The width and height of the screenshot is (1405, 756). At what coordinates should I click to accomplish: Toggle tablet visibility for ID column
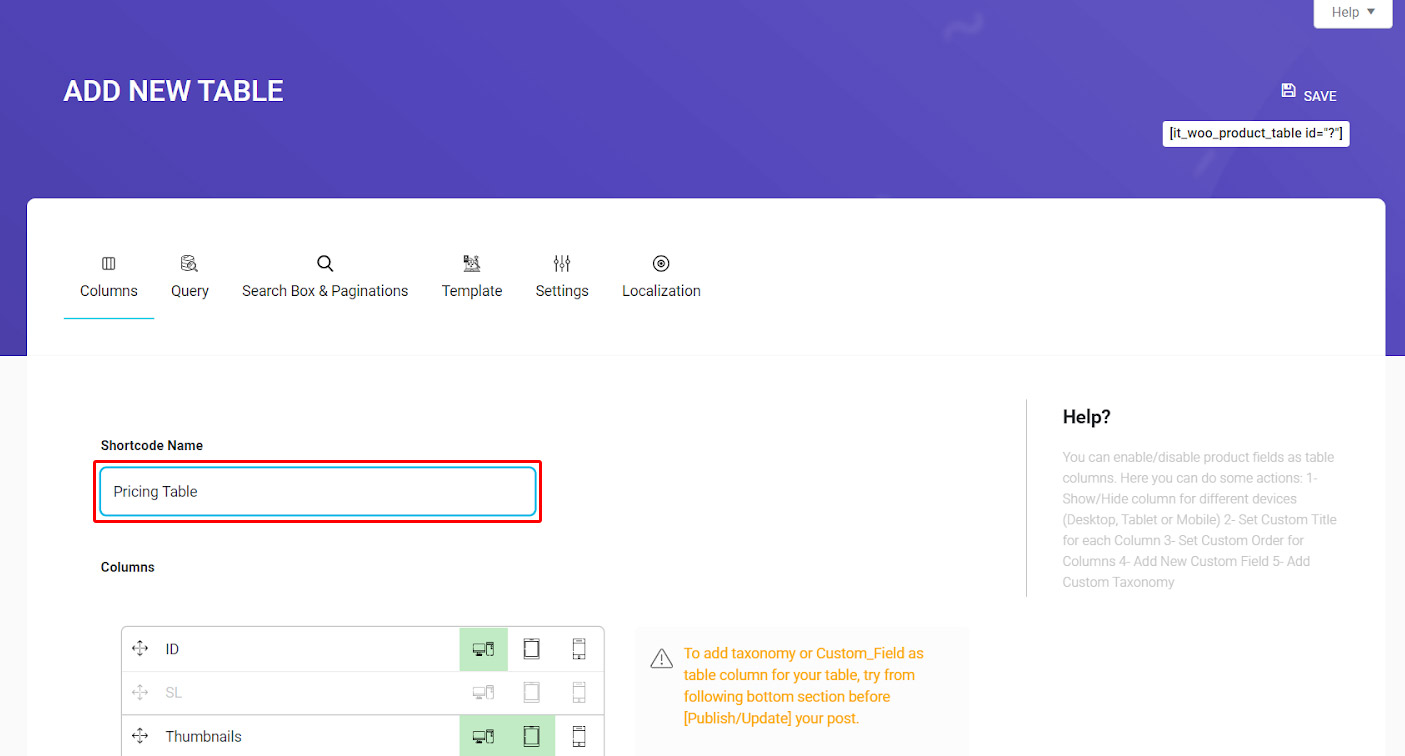point(531,650)
